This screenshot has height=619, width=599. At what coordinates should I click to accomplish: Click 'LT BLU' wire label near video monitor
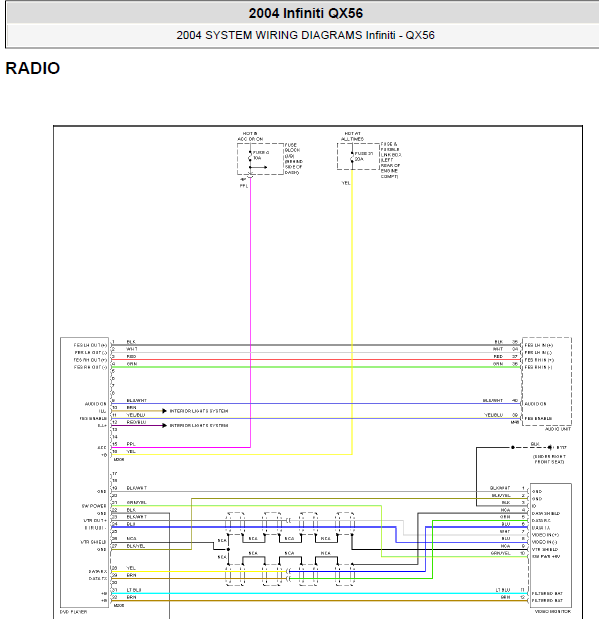click(x=503, y=590)
